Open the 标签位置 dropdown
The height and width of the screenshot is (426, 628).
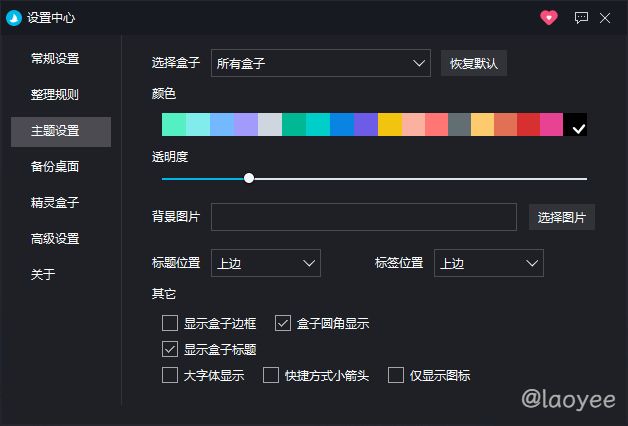pos(488,263)
